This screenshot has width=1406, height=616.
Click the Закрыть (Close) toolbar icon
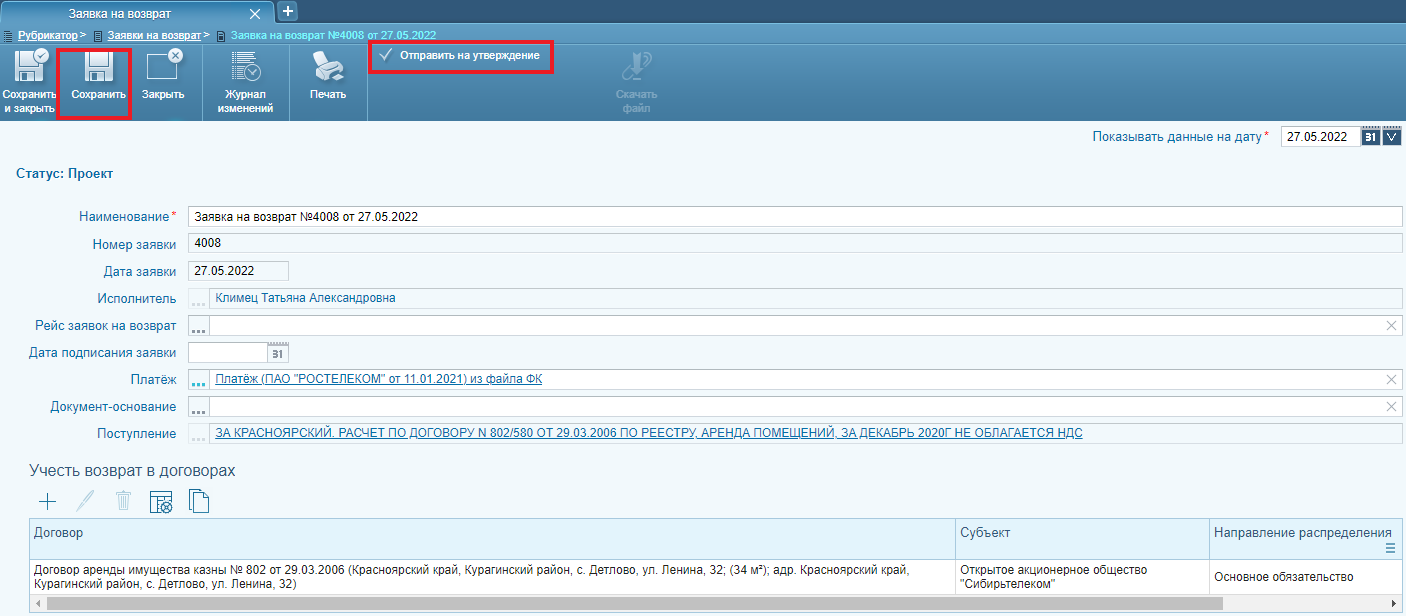162,70
